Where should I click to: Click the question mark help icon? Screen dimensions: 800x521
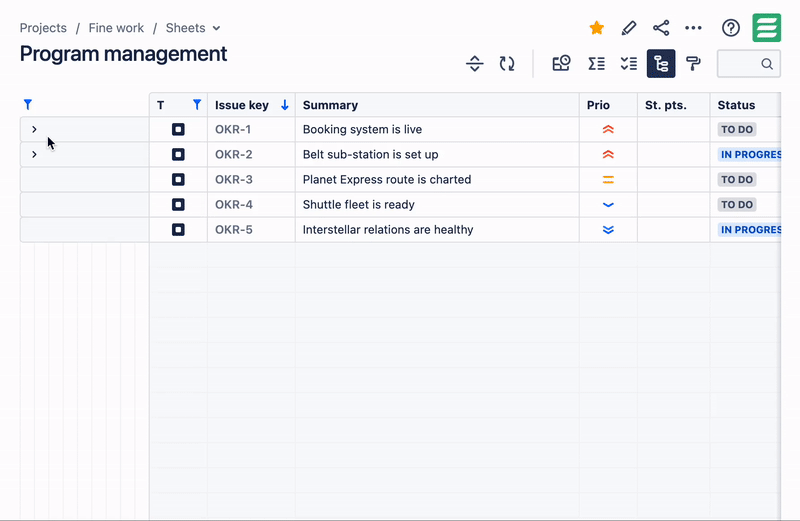coord(731,28)
